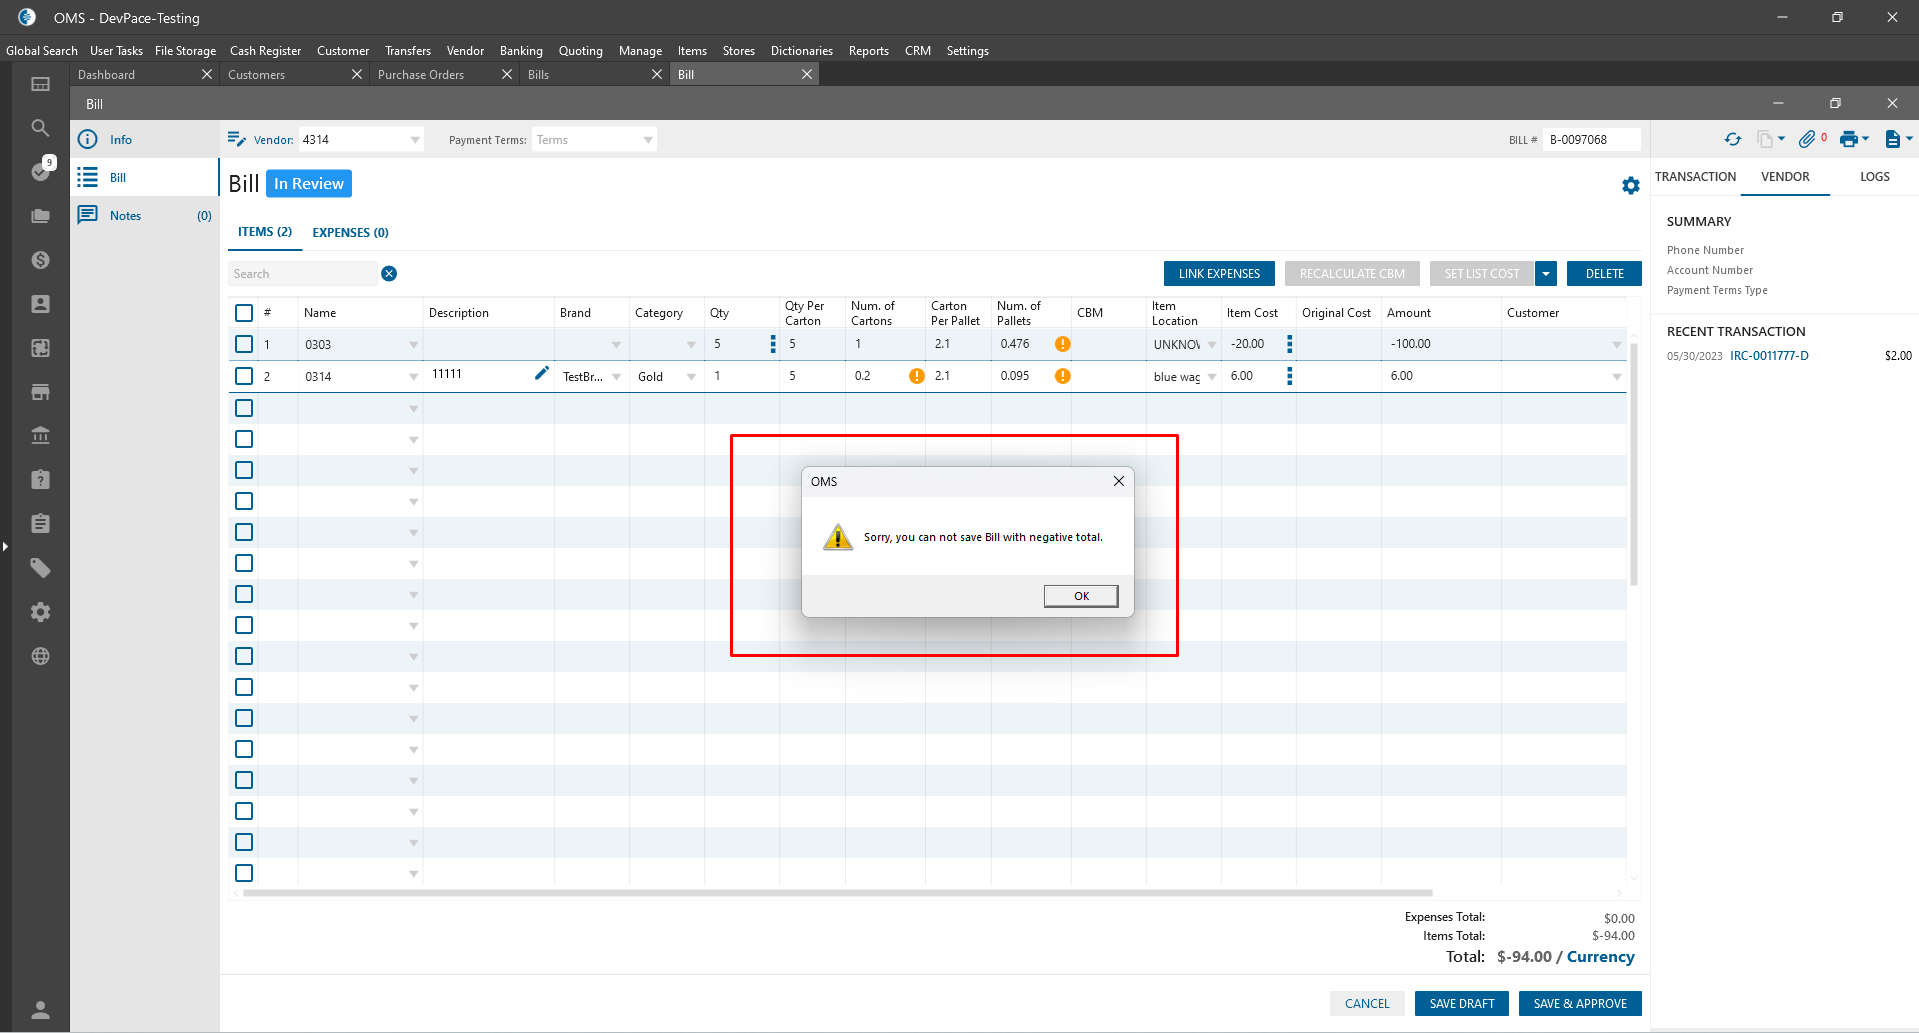This screenshot has height=1033, width=1919.
Task: Click the Currency link beside total
Action: pyautogui.click(x=1600, y=957)
